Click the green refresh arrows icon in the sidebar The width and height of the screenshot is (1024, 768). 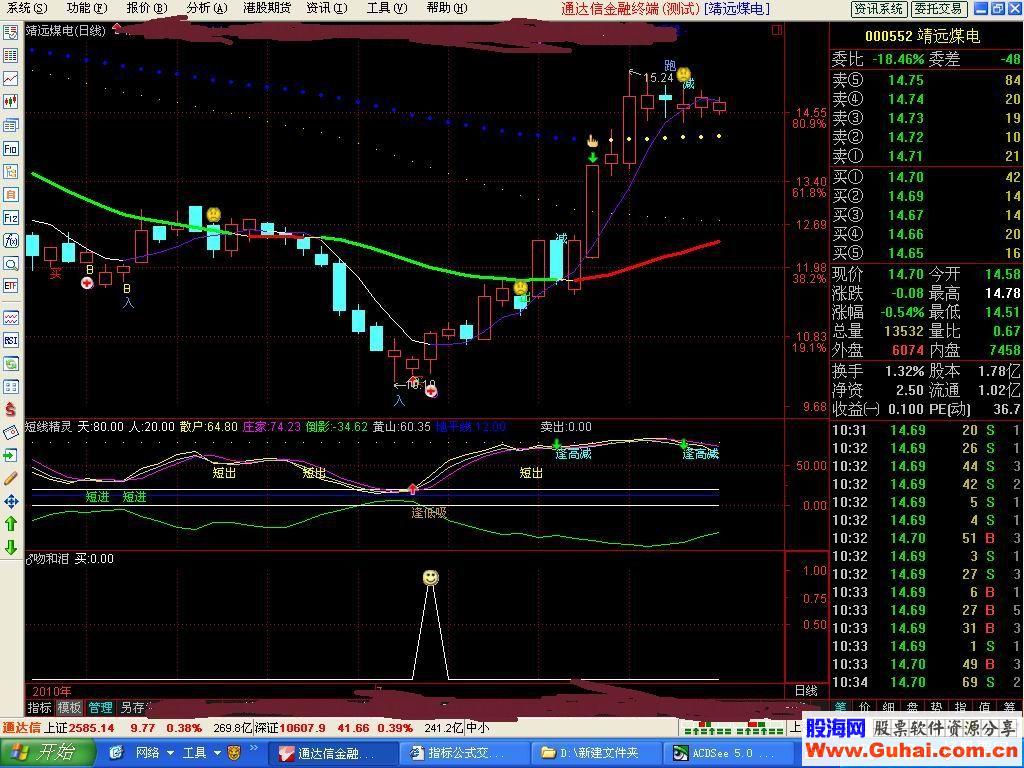[x=10, y=364]
